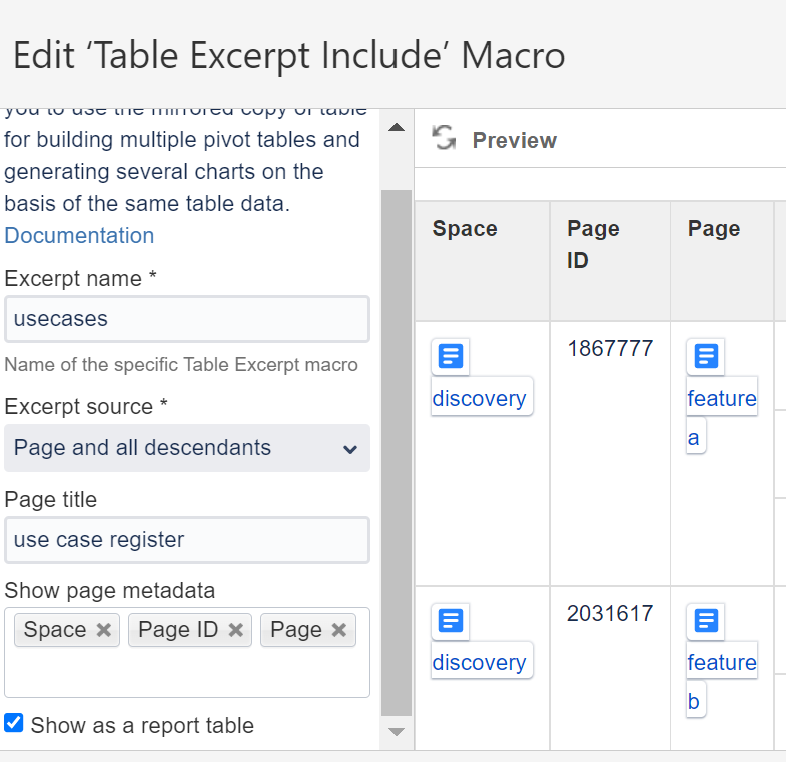Open the Excerpt source dropdown
This screenshot has width=786, height=762.
point(187,448)
